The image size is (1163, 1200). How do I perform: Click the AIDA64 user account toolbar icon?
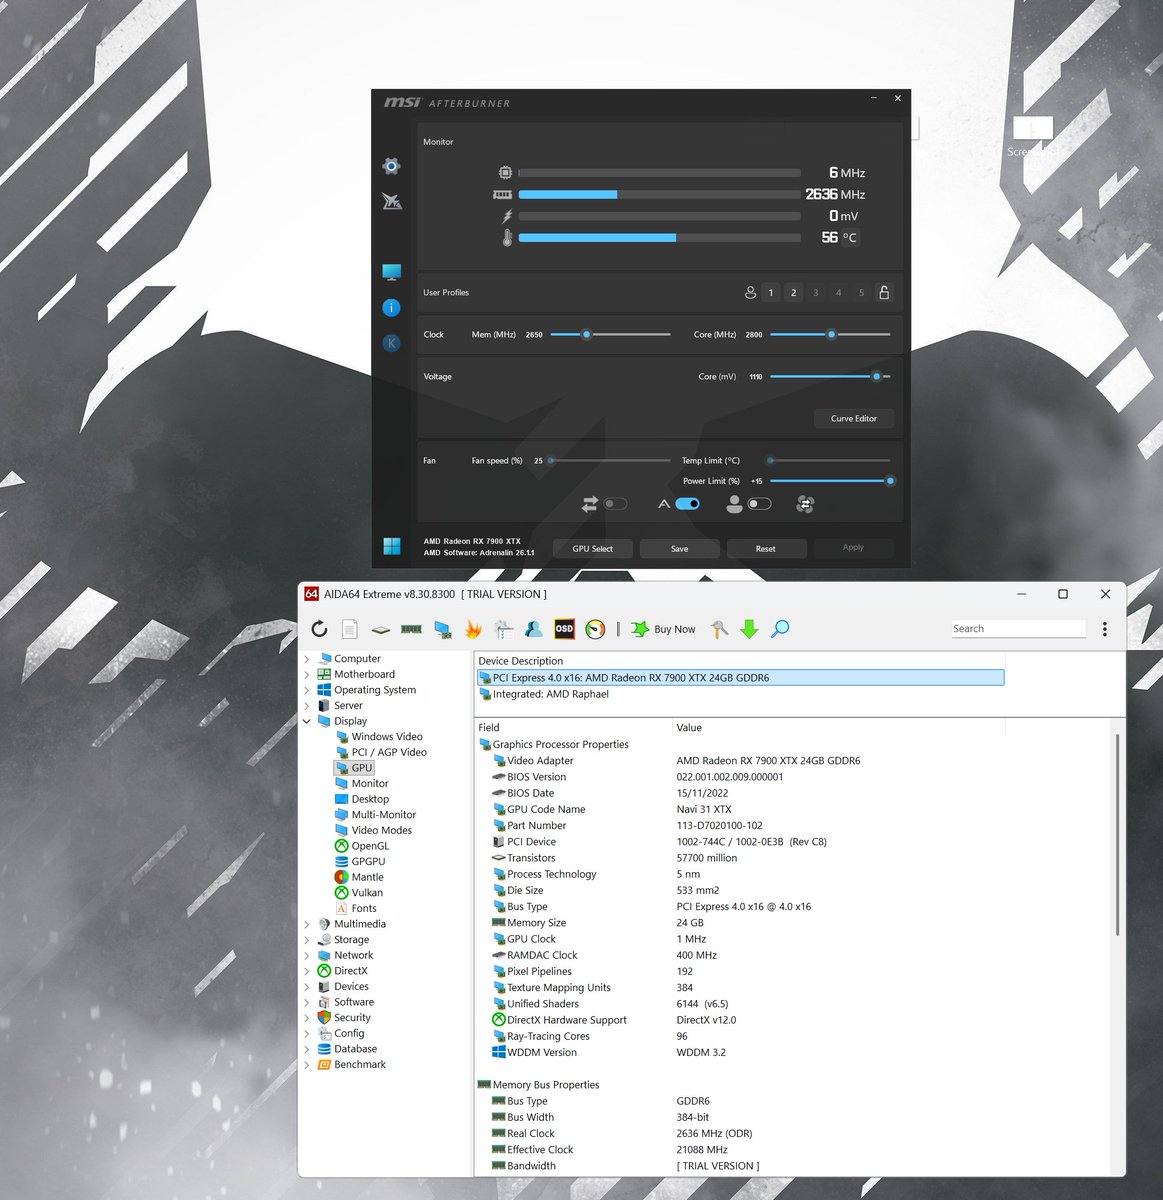tap(534, 629)
